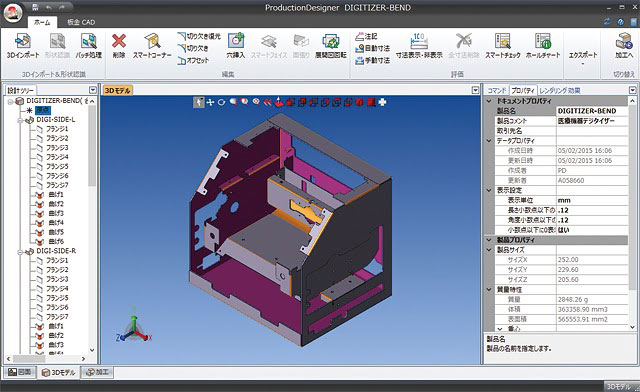Click the 注記 annotation tool
640x392 pixels.
click(x=366, y=36)
